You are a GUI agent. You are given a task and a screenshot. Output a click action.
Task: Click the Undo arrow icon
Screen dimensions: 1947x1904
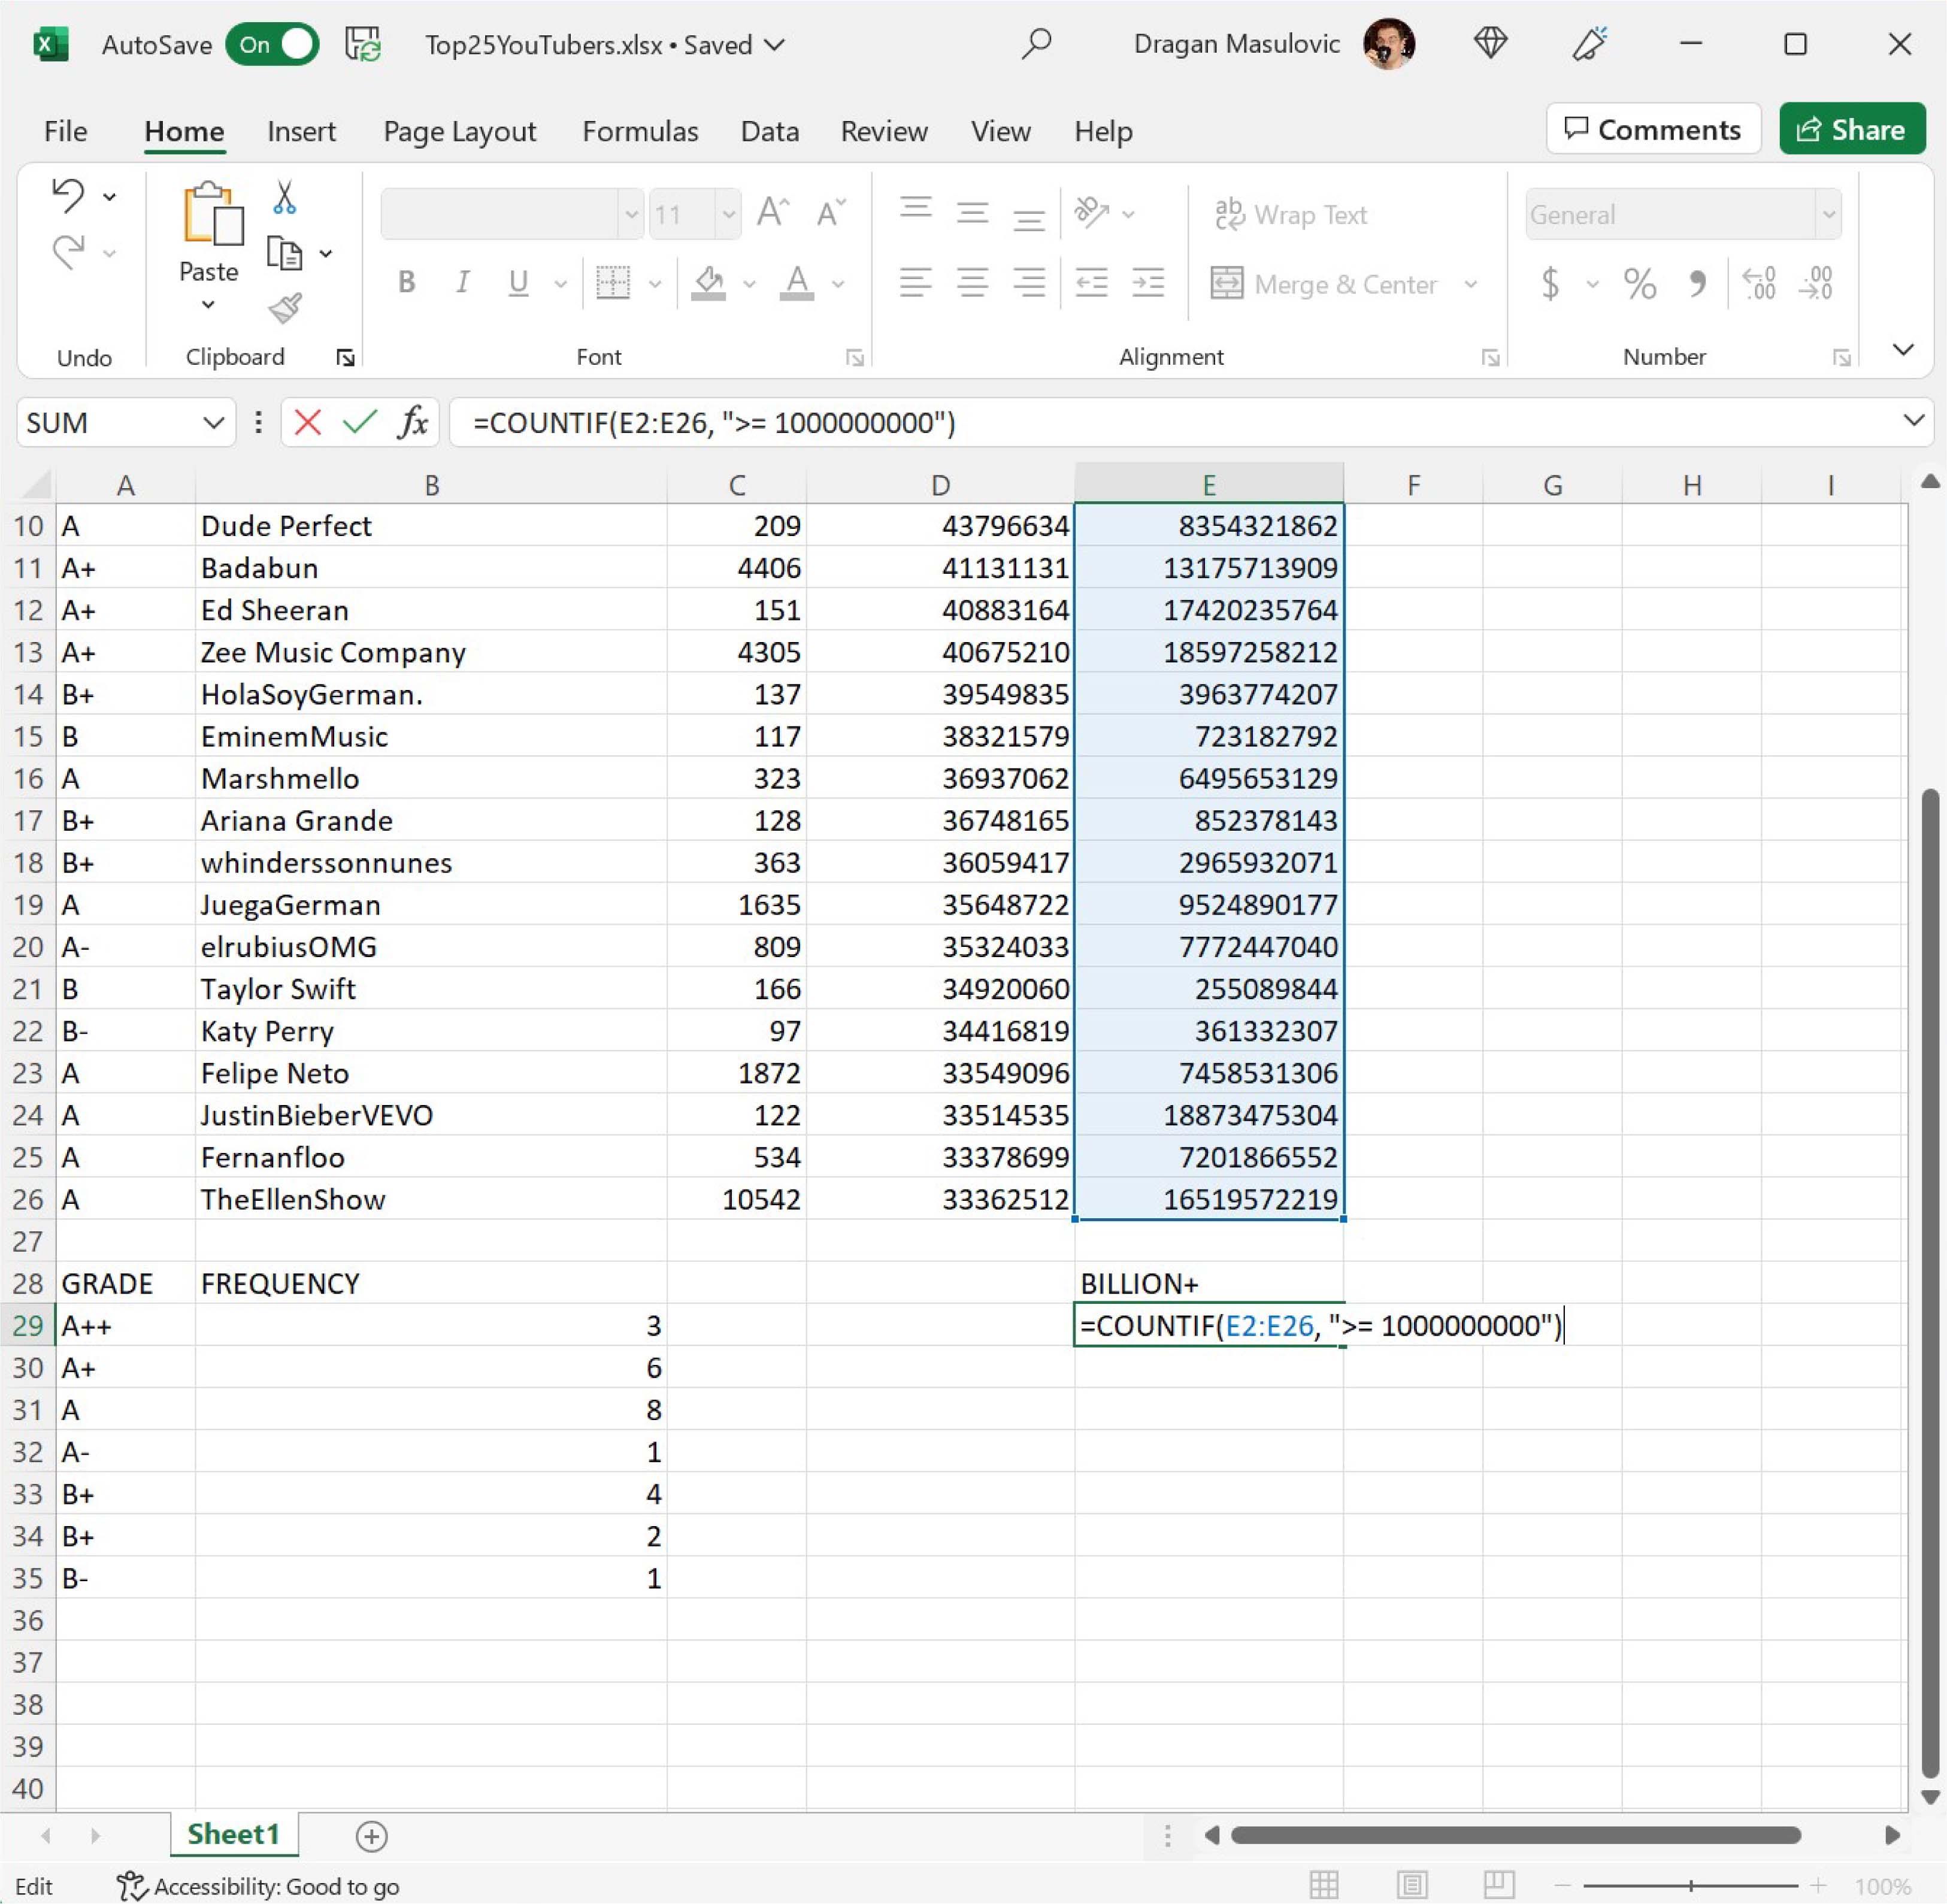click(x=67, y=194)
